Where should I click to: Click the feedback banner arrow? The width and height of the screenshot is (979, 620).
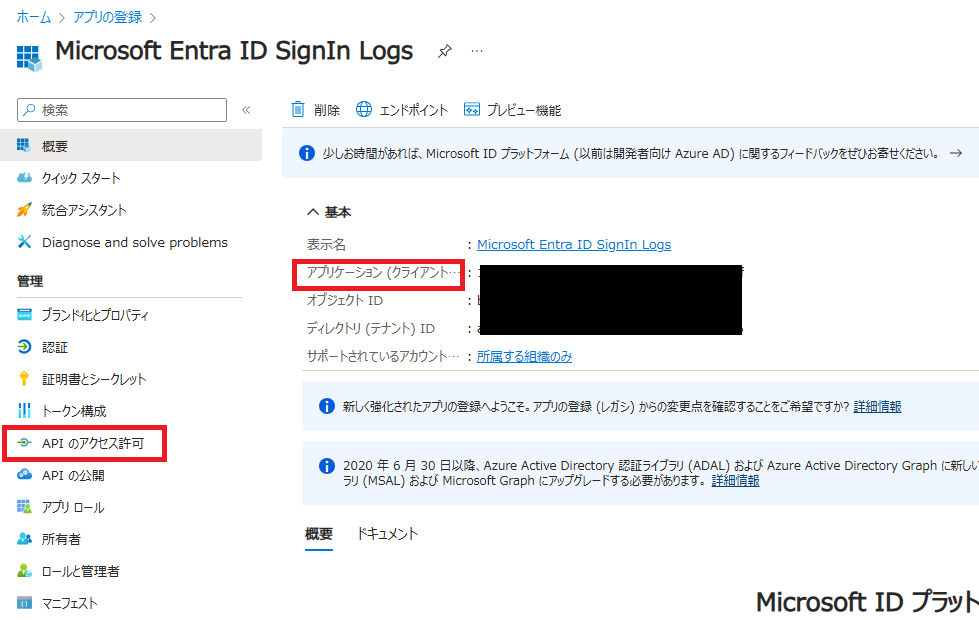pos(956,154)
